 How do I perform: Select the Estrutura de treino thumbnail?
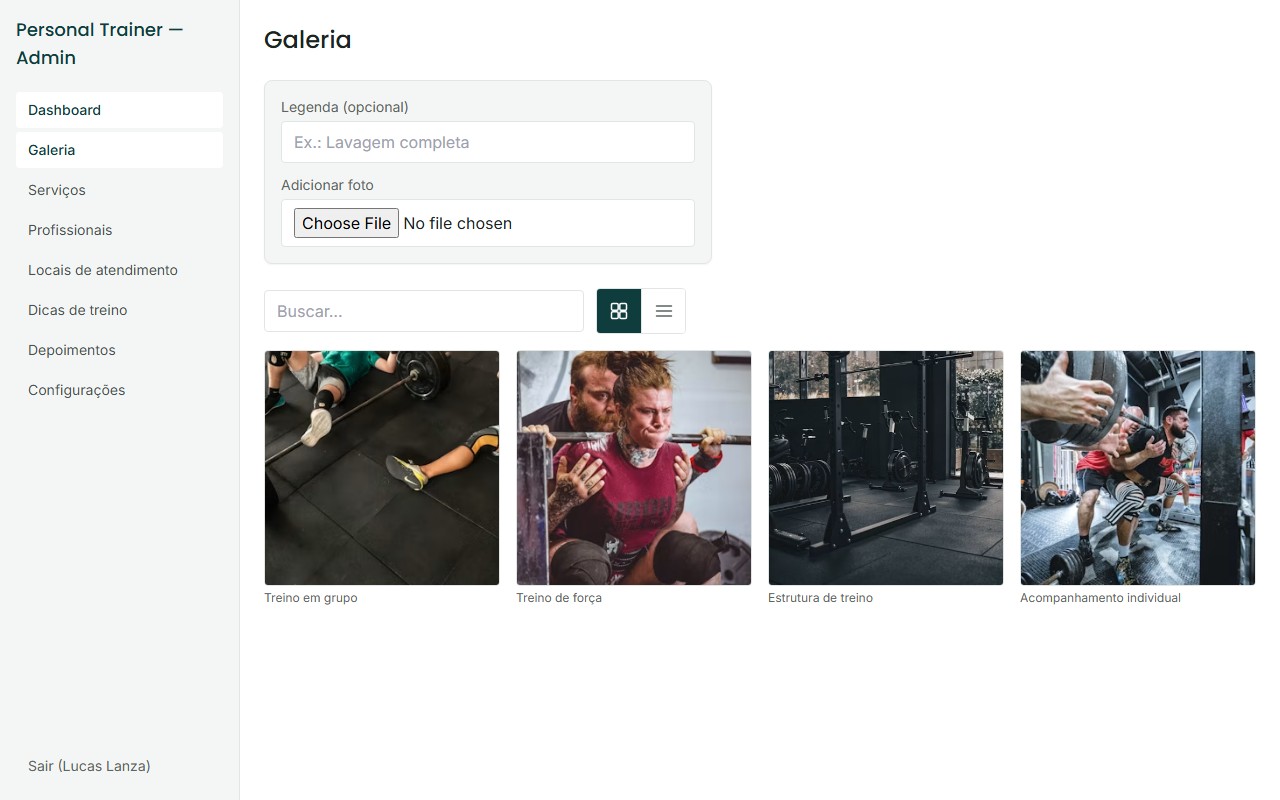coord(886,468)
